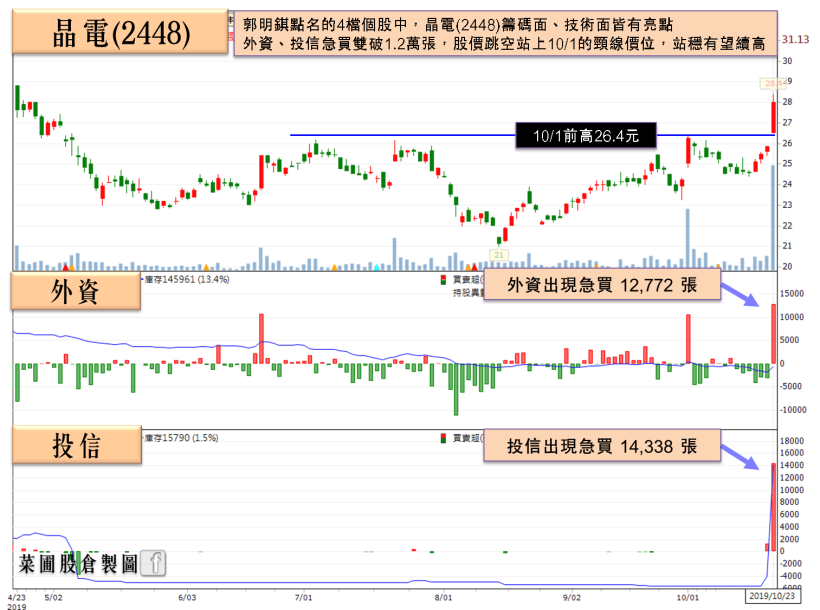The image size is (820, 610).
Task: Click the latest price tag near 28
Action: click(x=772, y=84)
